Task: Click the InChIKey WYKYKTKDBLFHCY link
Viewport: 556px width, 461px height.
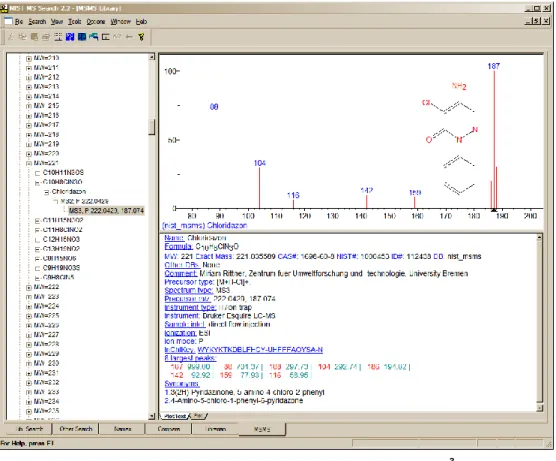Action: coord(260,350)
